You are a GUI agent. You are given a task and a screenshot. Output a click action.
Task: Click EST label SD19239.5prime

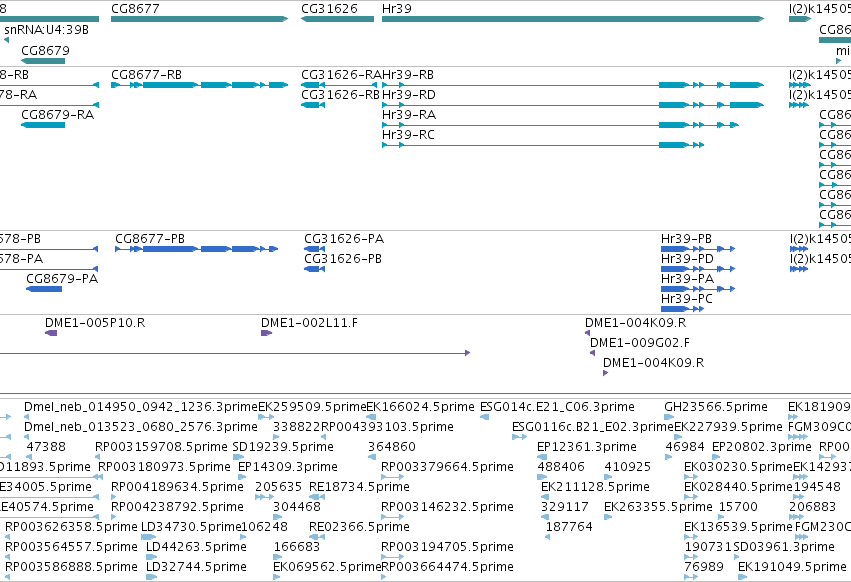283,447
